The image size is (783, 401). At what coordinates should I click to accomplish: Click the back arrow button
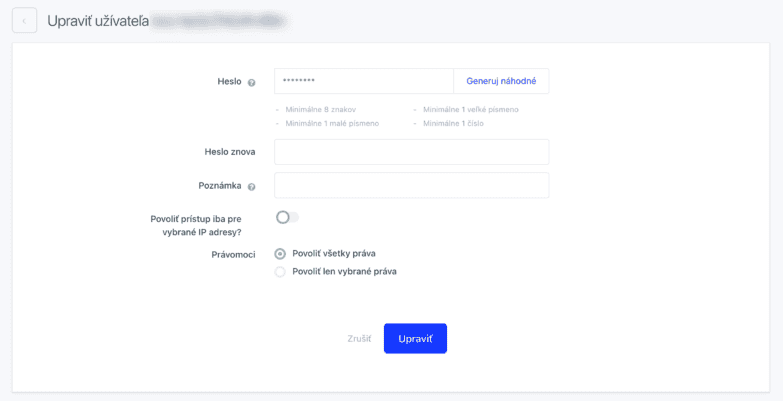(24, 20)
